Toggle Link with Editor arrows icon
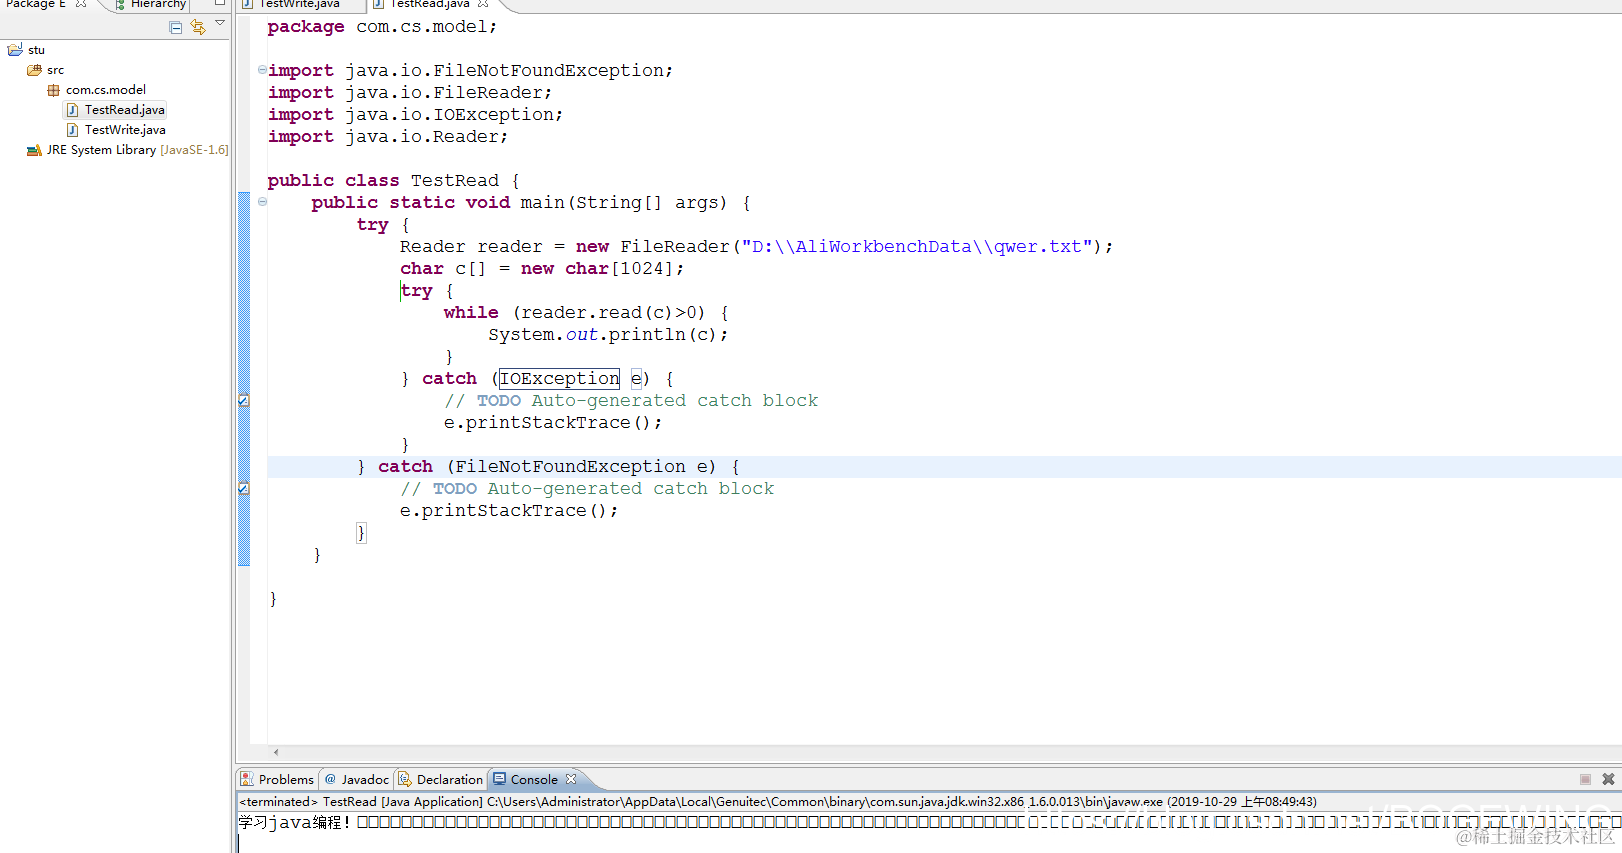 click(x=198, y=27)
